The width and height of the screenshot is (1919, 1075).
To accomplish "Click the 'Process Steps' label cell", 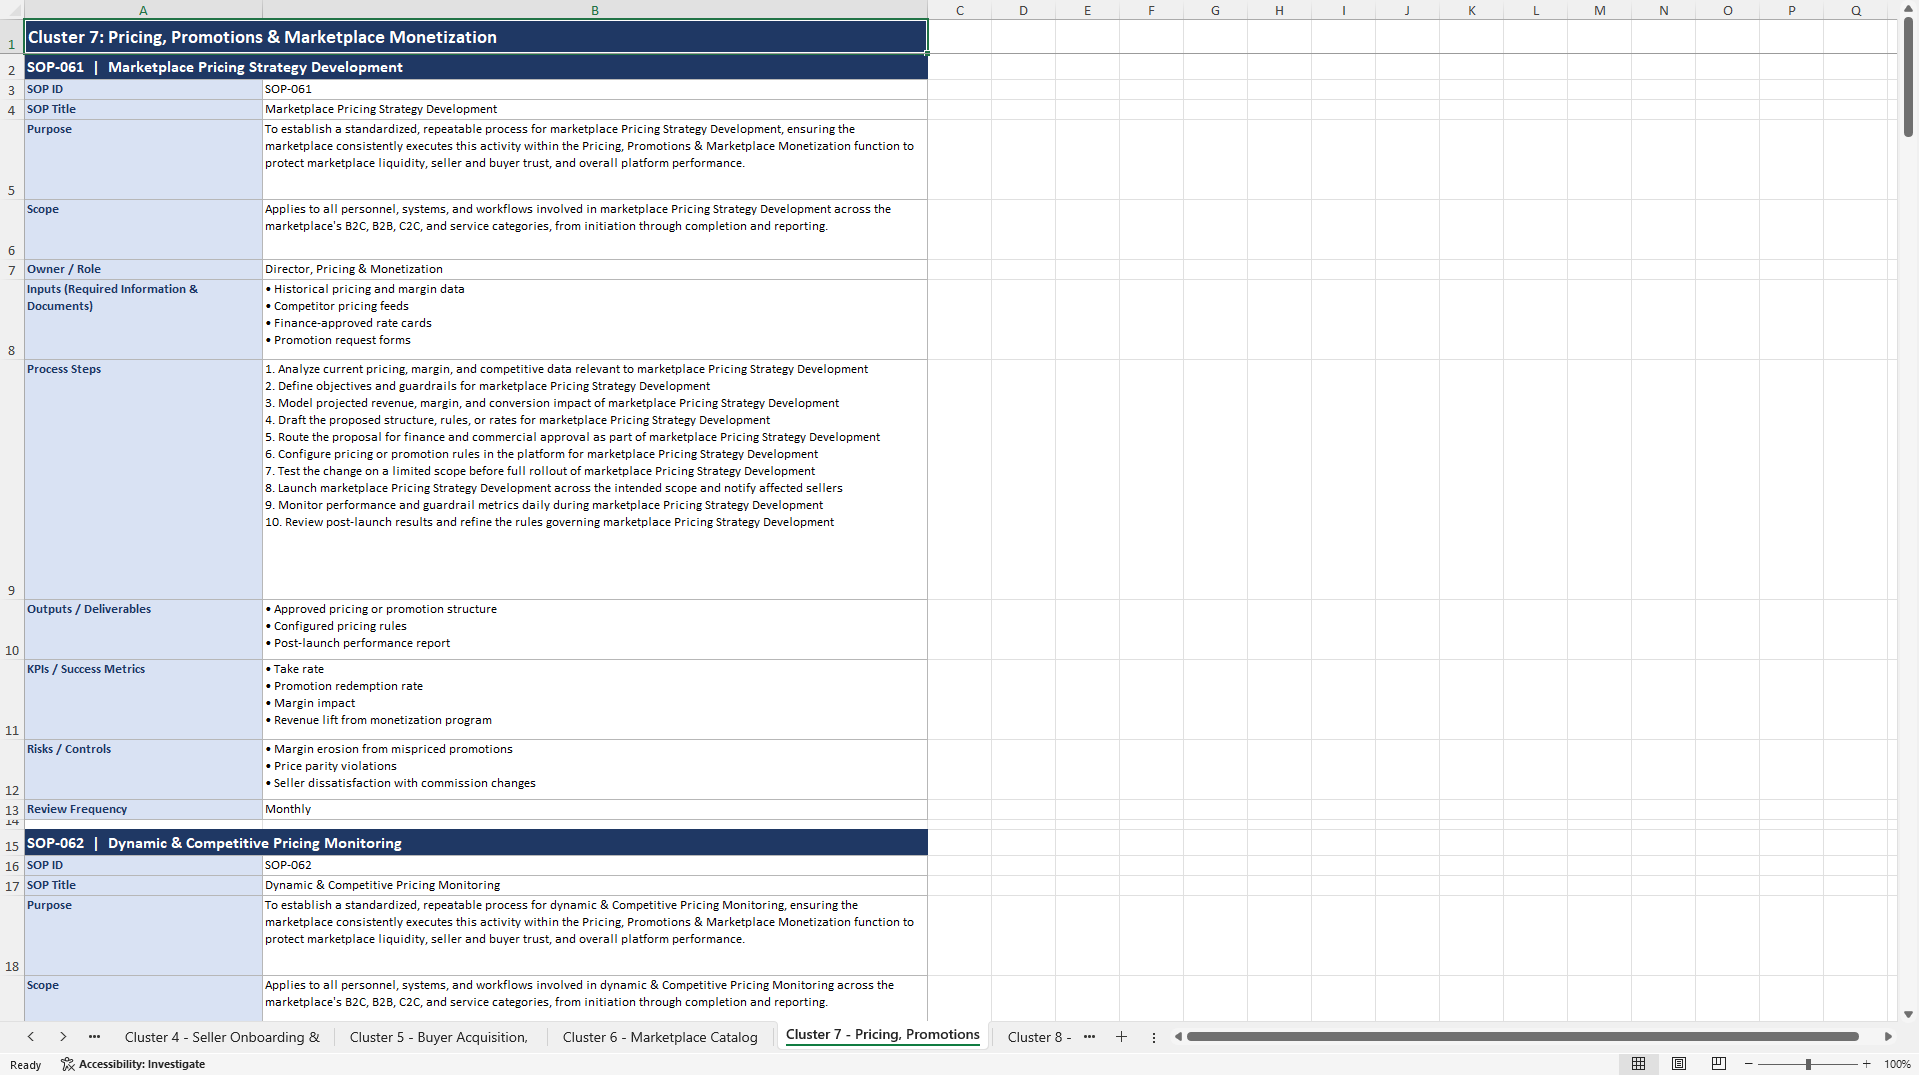I will [143, 480].
